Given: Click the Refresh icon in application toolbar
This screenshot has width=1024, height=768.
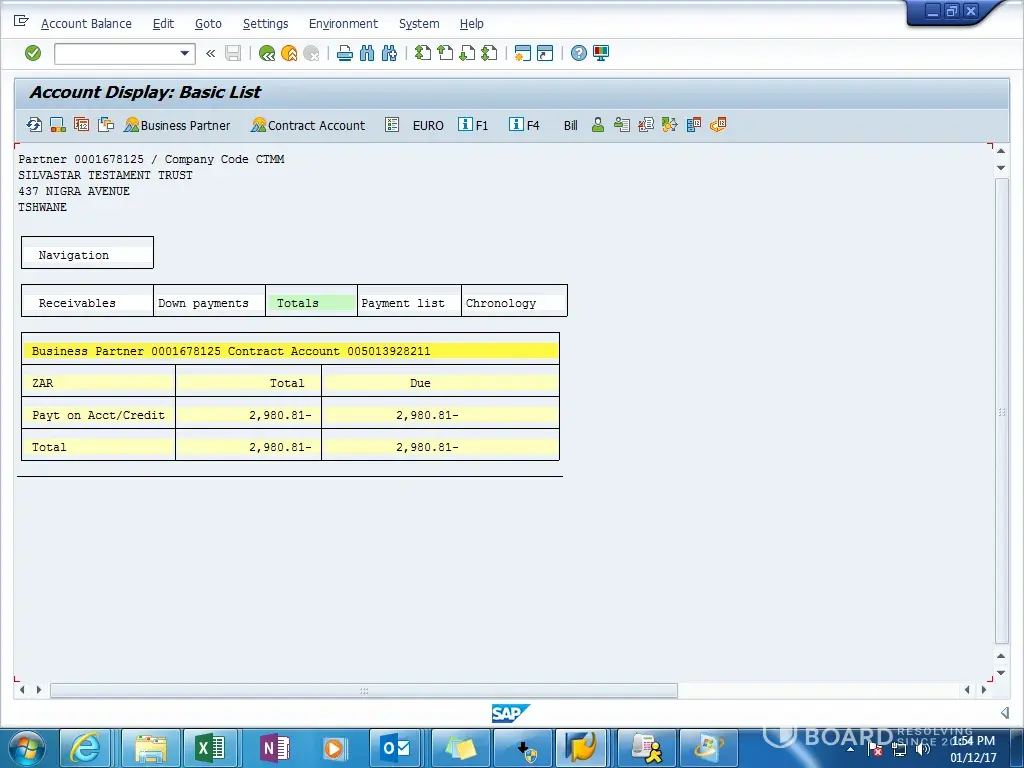Looking at the screenshot, I should click(x=34, y=125).
